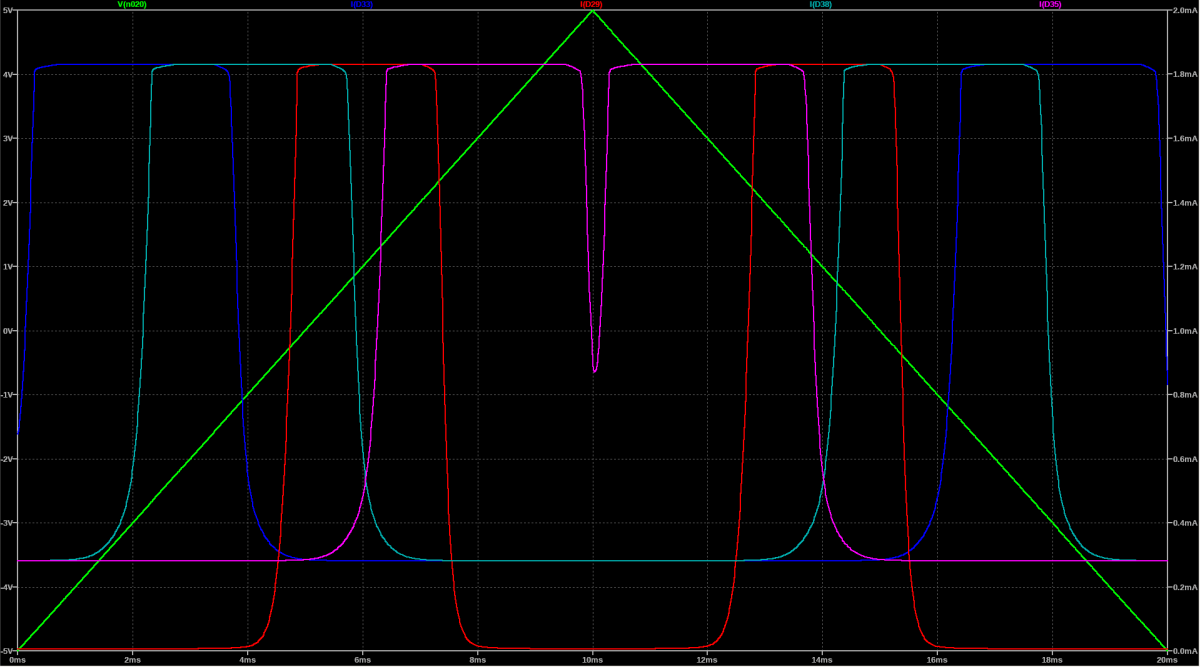Select the 18ms time axis label
Screen dimensions: 1200x667
[1052, 660]
